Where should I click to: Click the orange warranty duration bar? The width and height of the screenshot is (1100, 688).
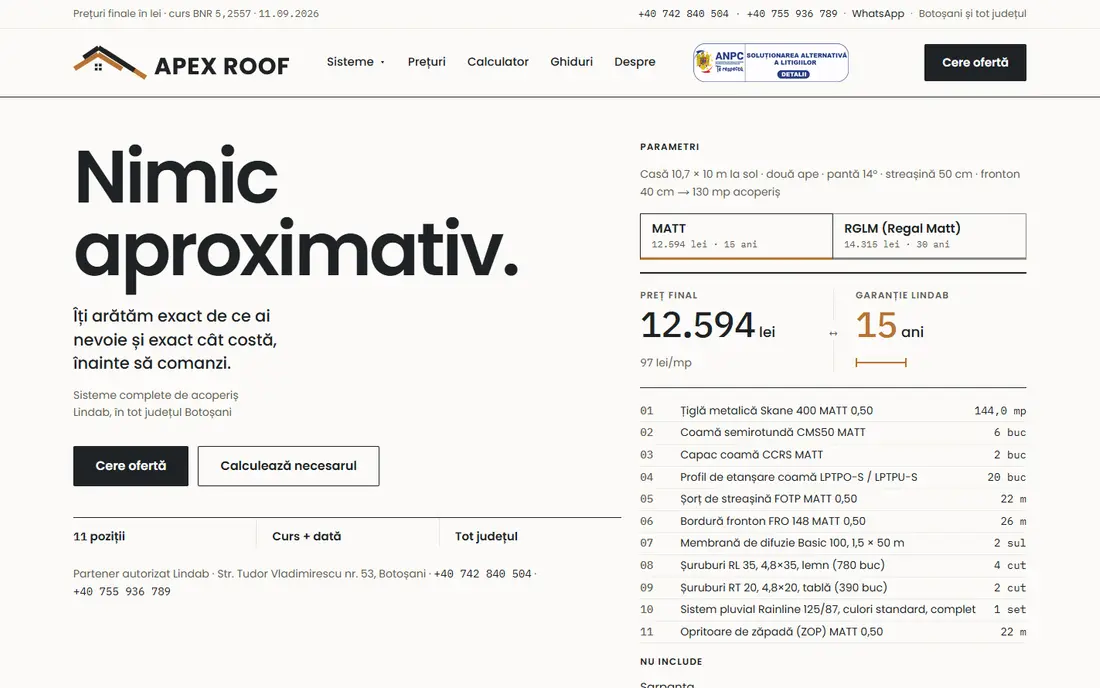coord(881,363)
